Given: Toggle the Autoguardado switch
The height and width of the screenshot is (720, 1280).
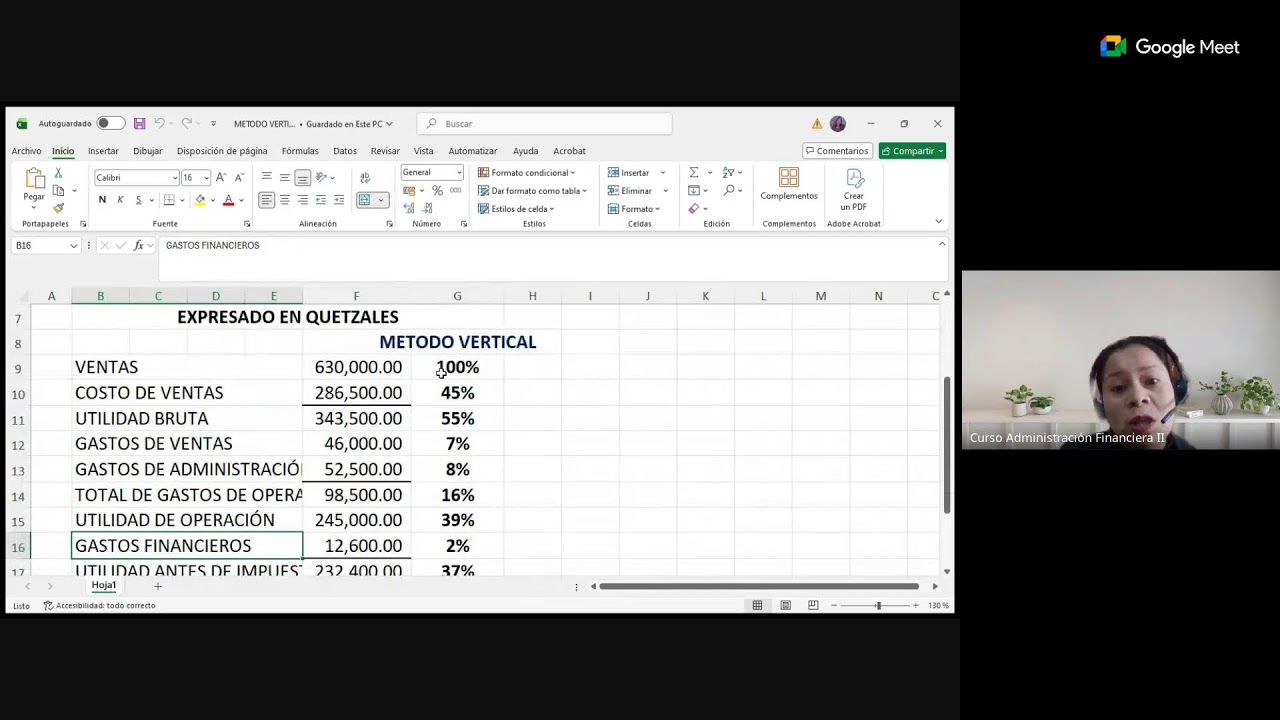Looking at the screenshot, I should (111, 124).
